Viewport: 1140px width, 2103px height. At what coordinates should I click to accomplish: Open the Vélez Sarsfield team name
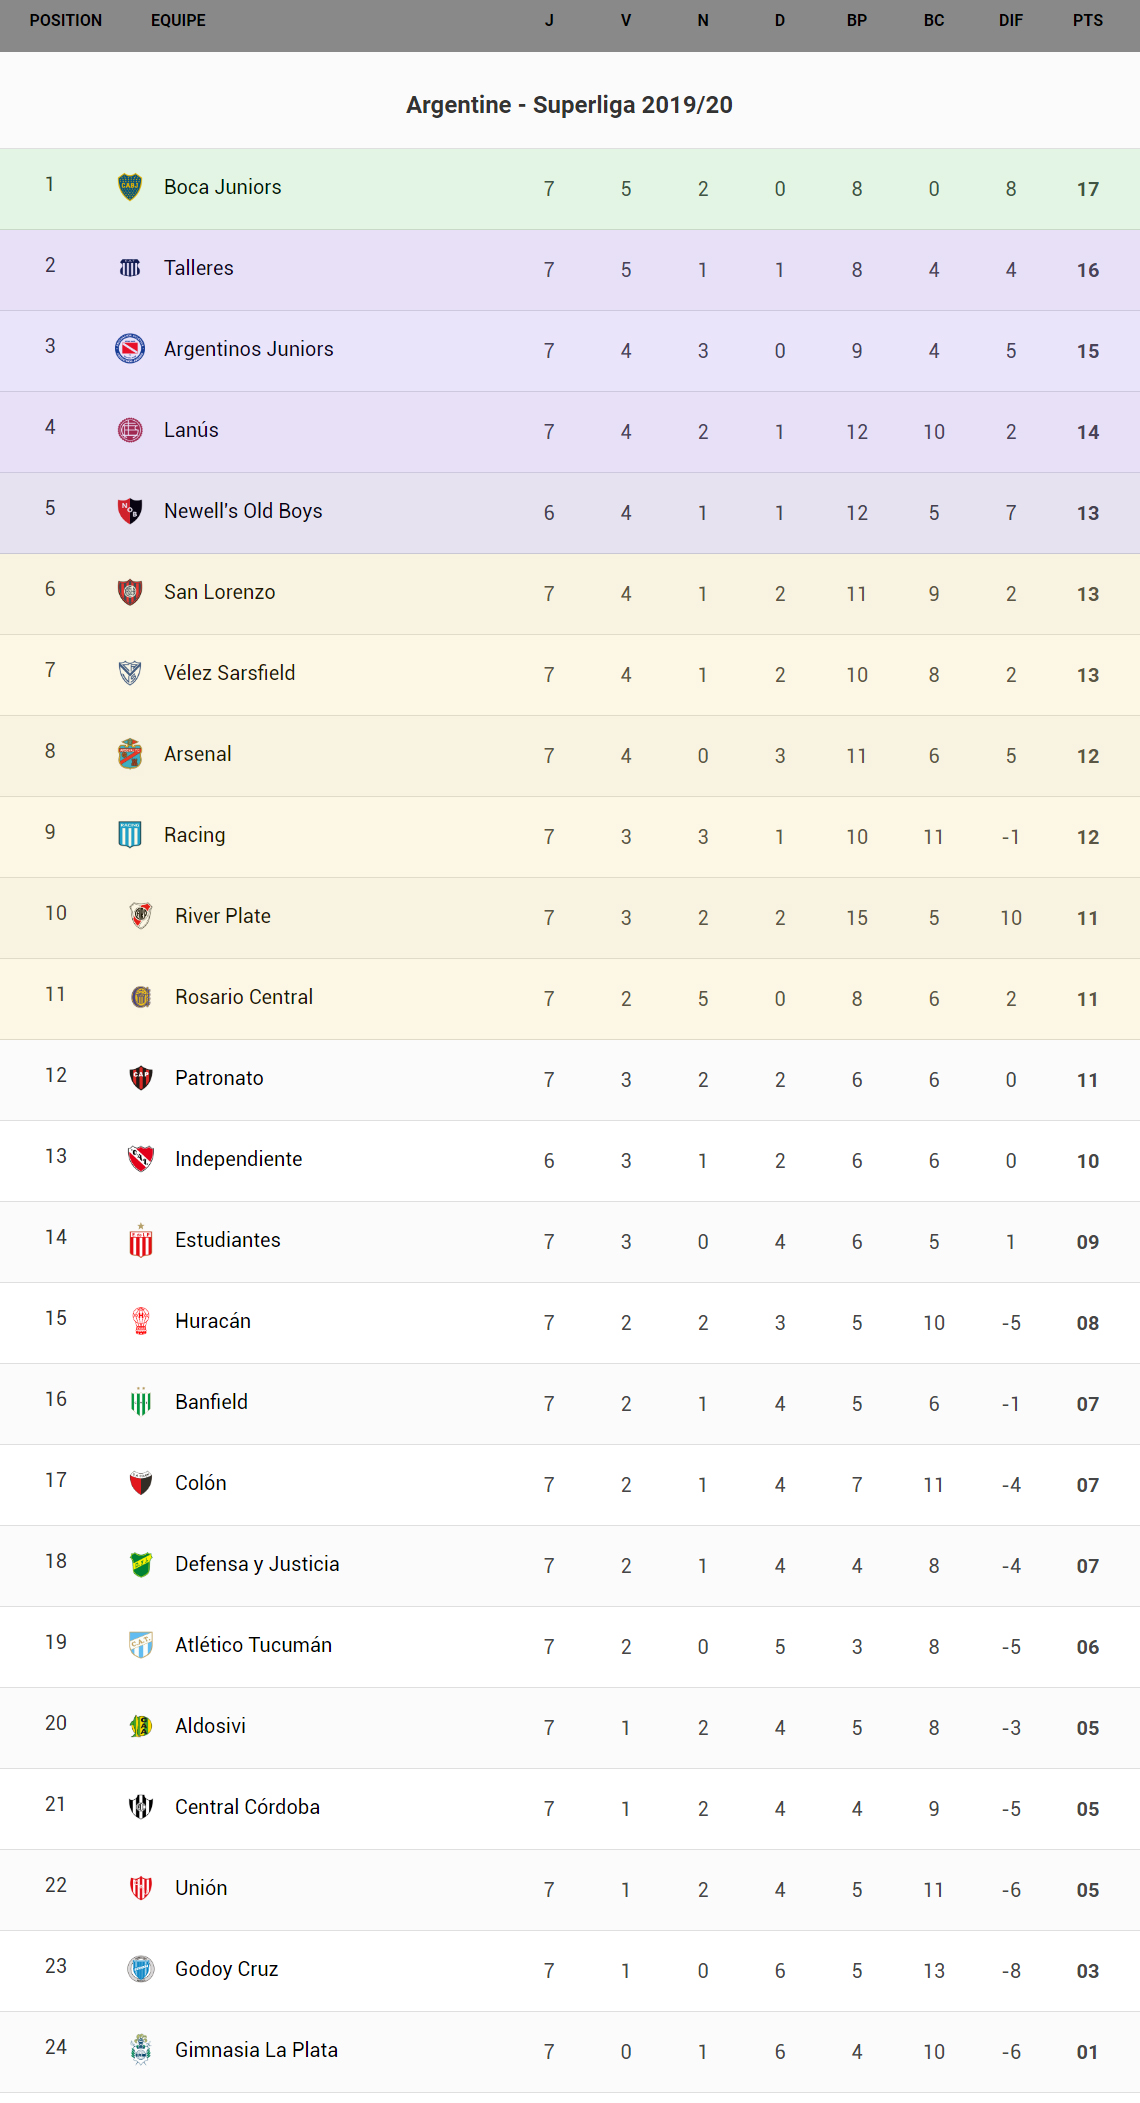click(229, 673)
